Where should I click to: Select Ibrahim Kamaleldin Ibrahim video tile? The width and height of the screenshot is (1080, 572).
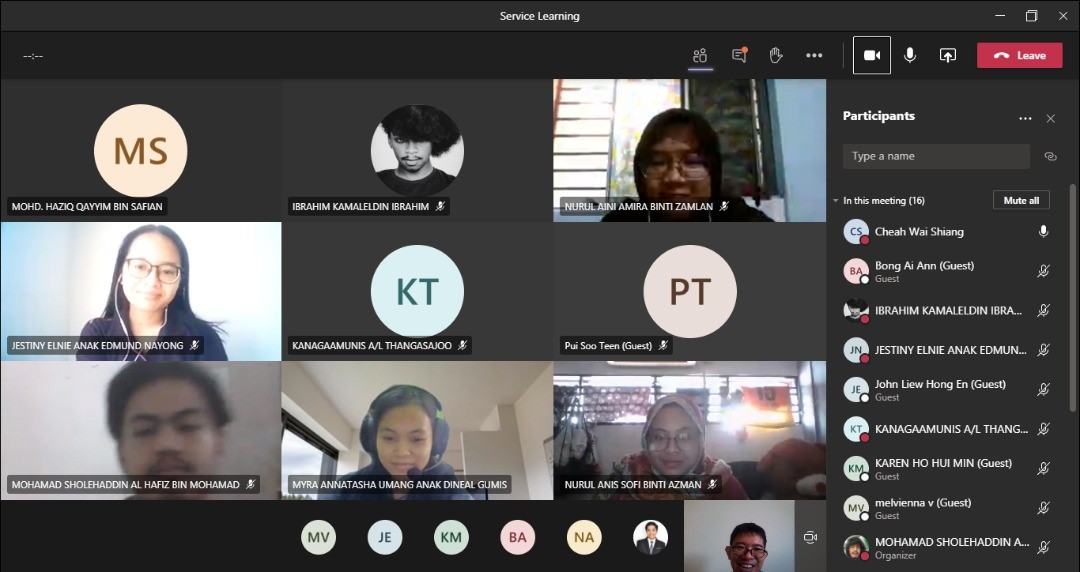(x=417, y=150)
